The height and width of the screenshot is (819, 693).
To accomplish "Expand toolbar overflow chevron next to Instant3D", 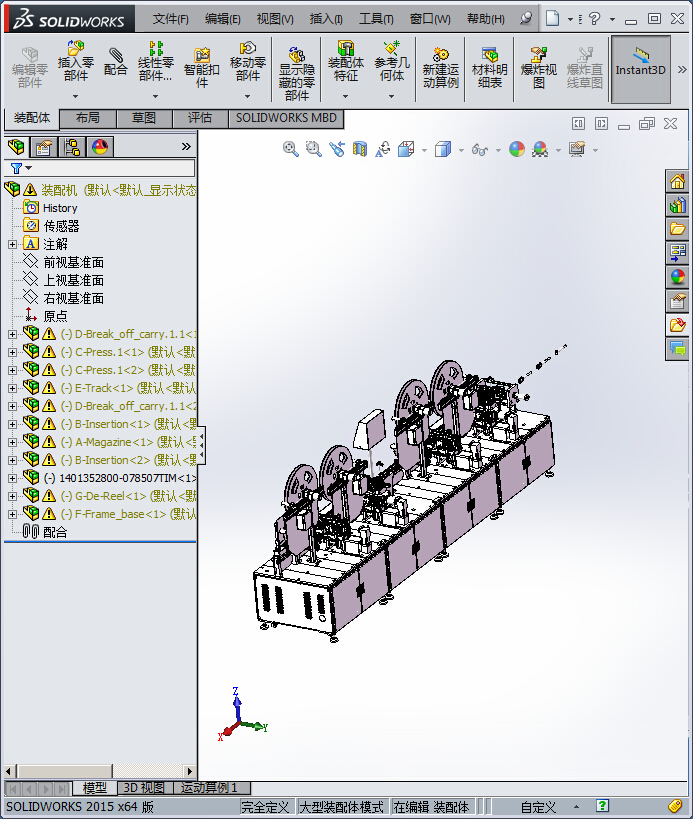I will point(682,69).
